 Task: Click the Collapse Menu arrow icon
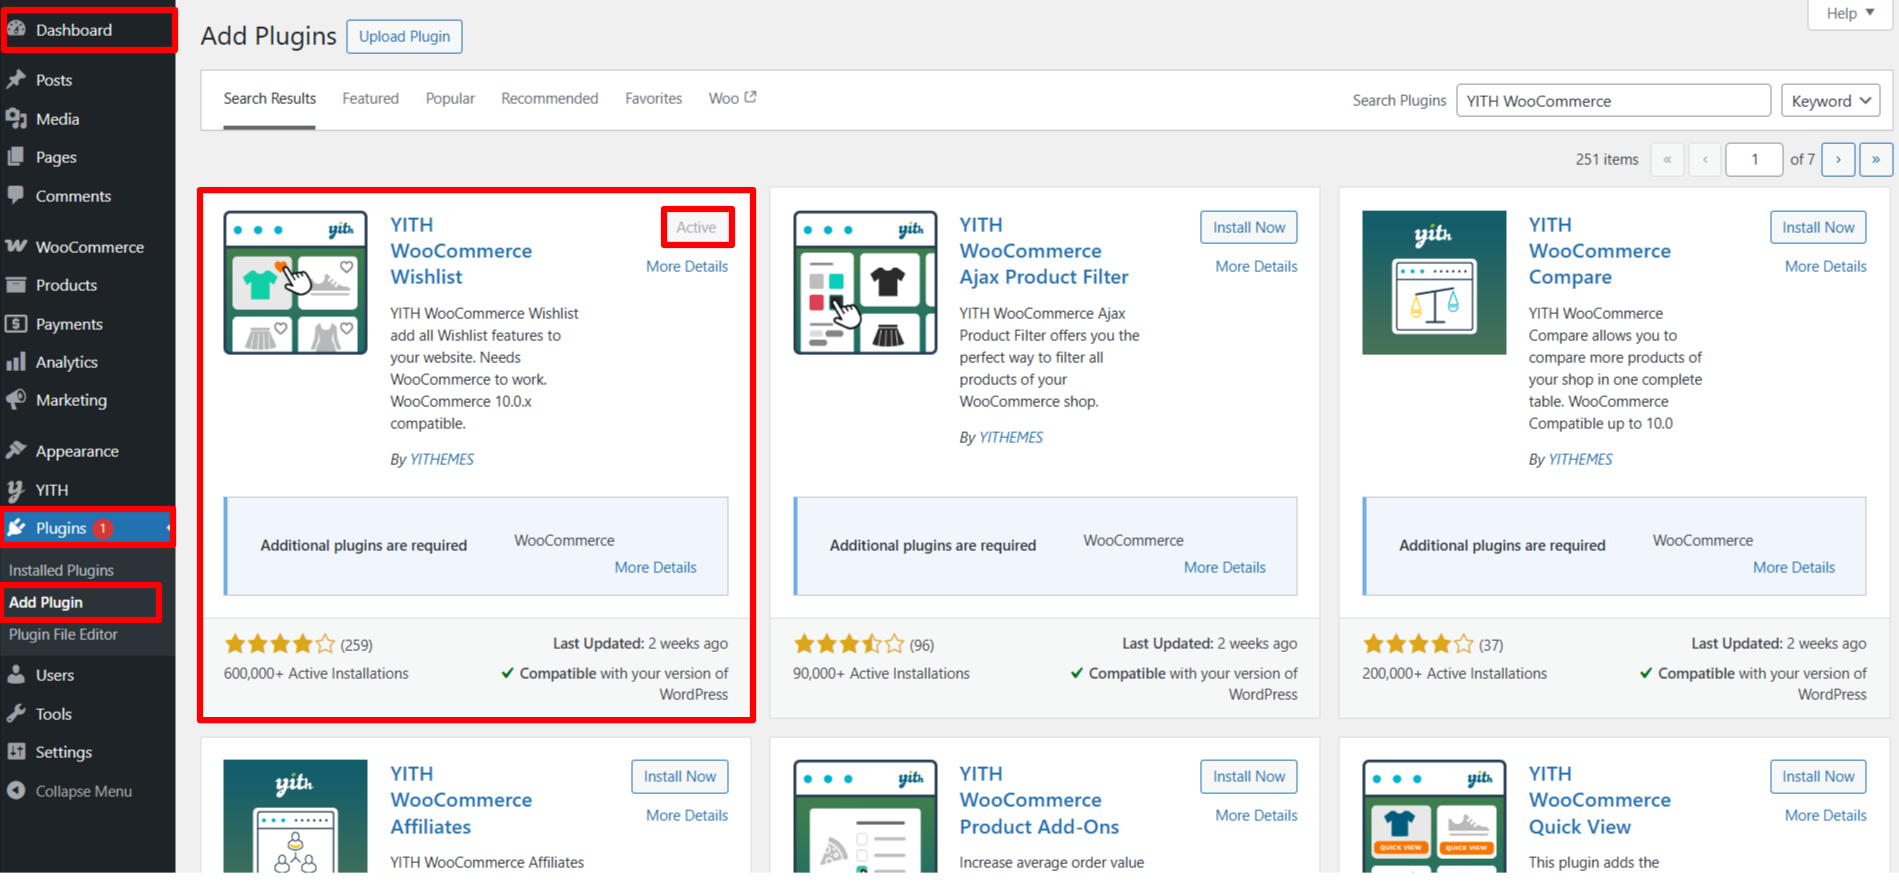point(16,791)
